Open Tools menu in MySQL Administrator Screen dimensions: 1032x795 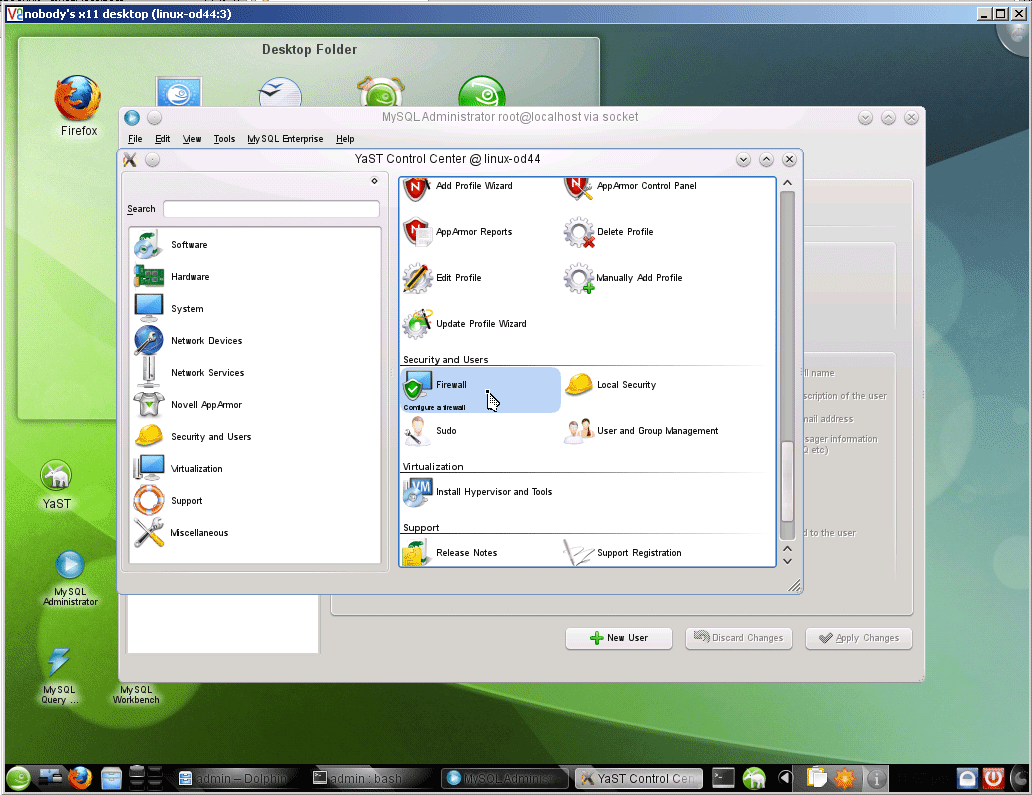pyautogui.click(x=224, y=139)
